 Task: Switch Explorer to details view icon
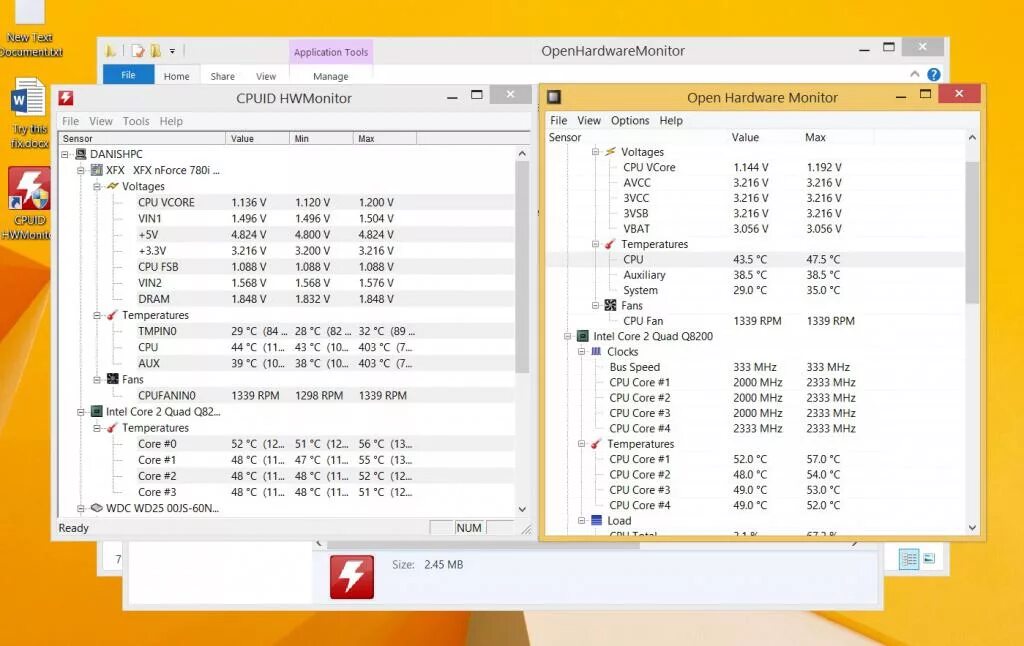pyautogui.click(x=908, y=559)
